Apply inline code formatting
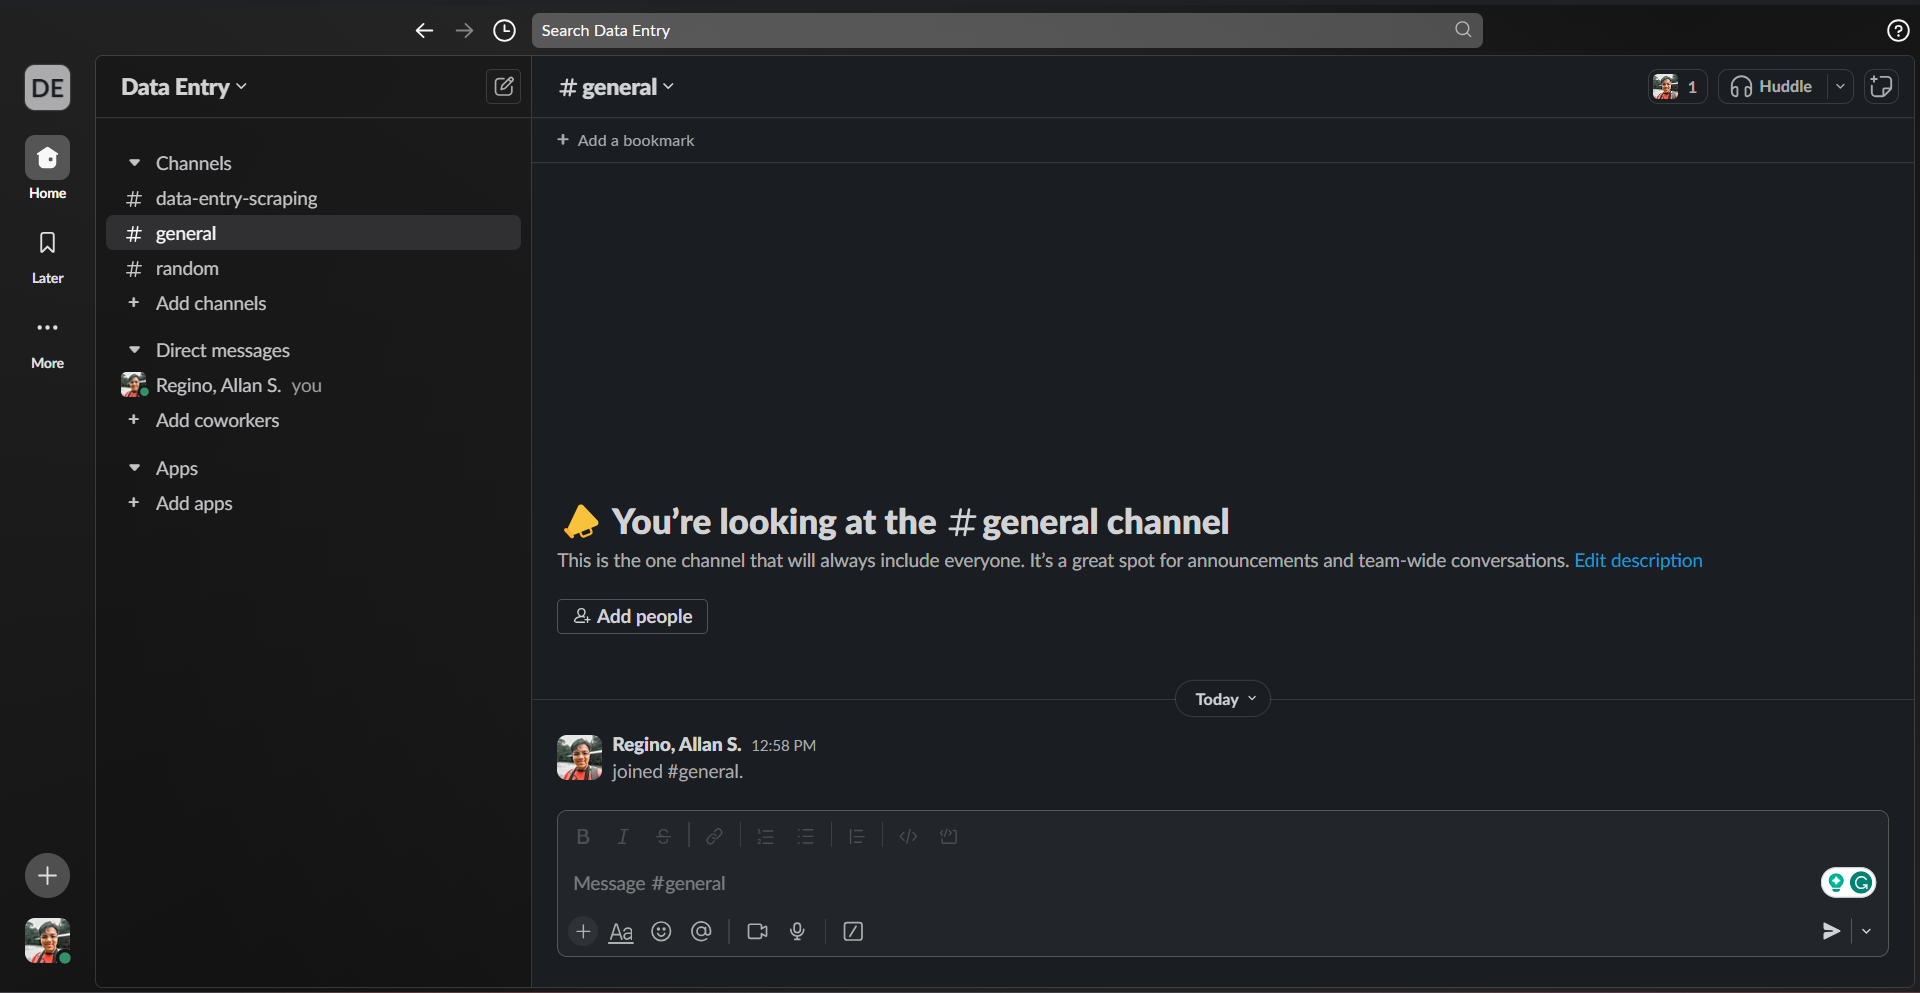 pos(908,837)
